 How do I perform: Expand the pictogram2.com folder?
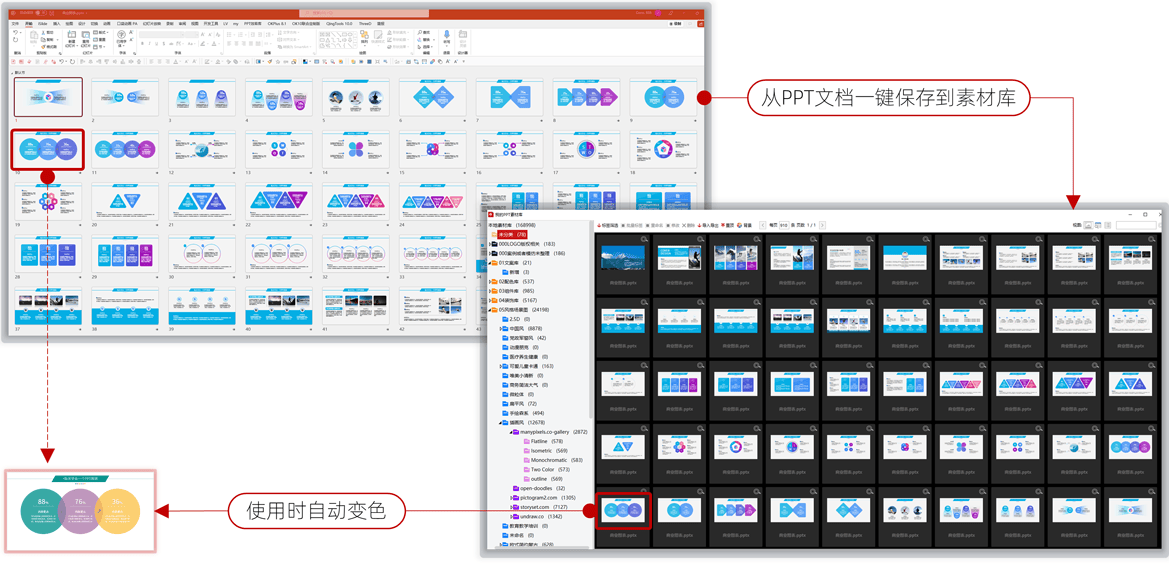coord(510,497)
